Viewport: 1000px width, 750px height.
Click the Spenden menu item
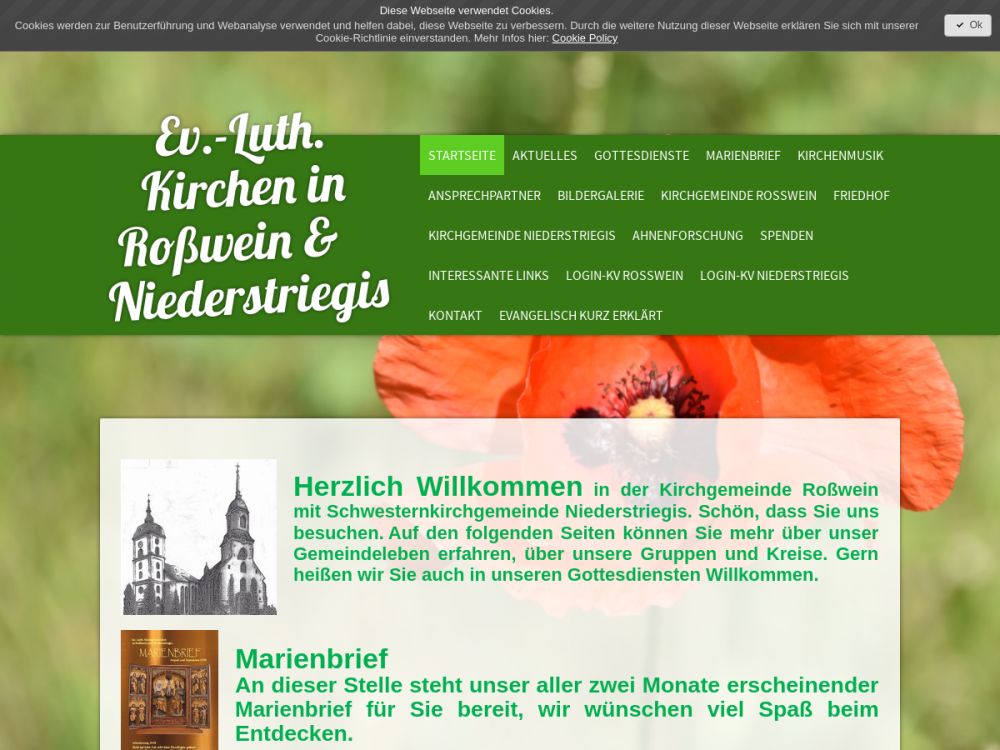(786, 235)
